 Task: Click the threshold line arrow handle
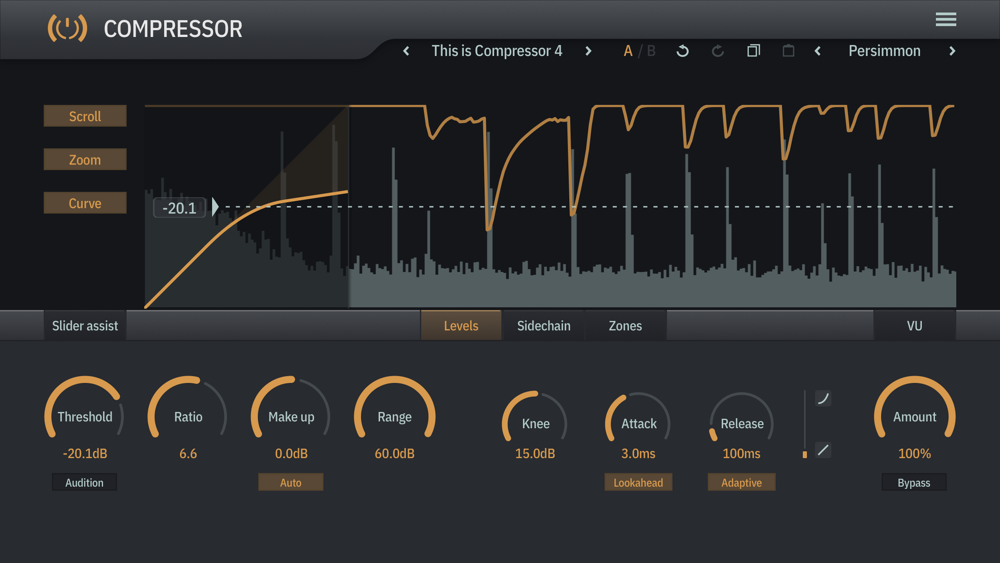coord(216,207)
